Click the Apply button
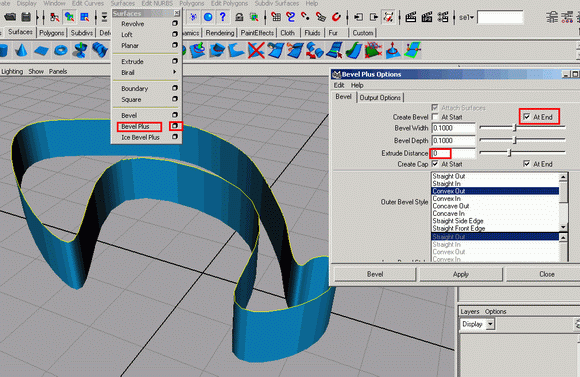The image size is (580, 377). 461,274
